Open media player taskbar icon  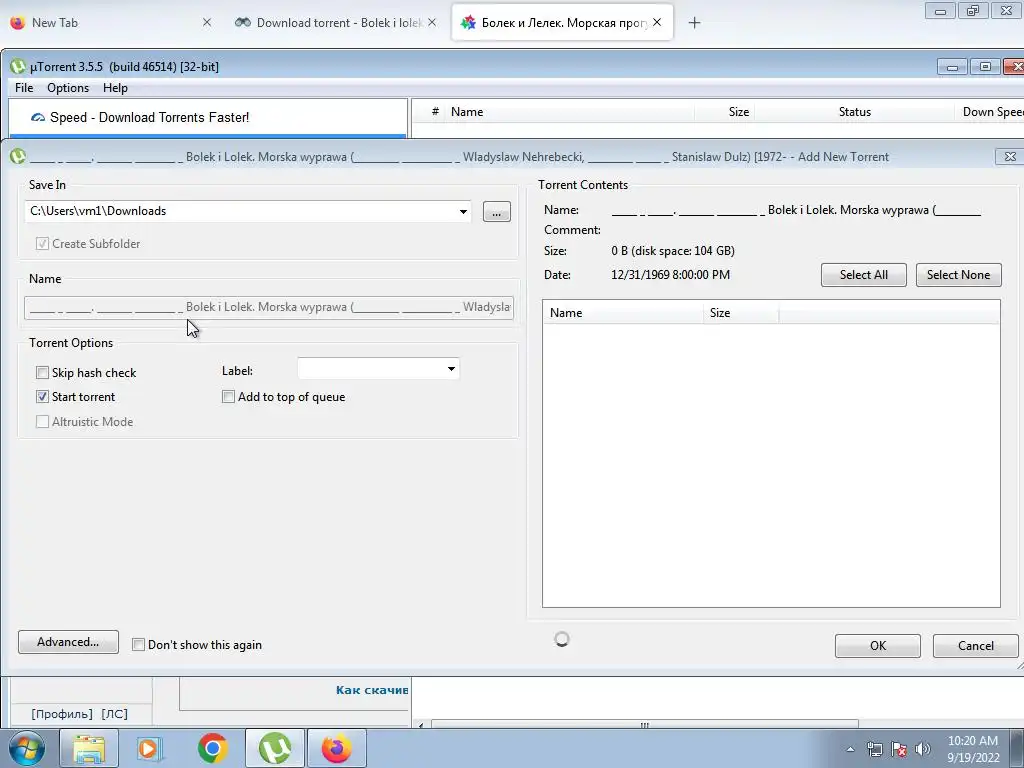click(150, 749)
